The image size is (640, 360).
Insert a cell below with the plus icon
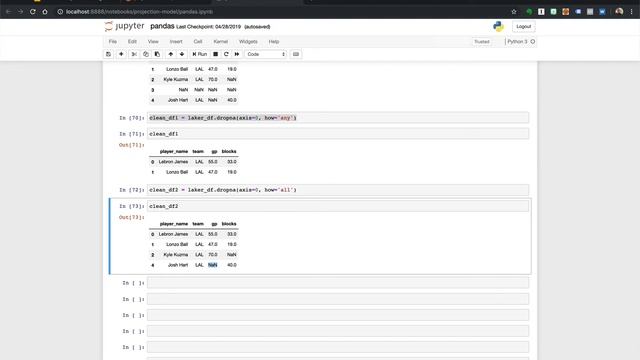point(121,54)
